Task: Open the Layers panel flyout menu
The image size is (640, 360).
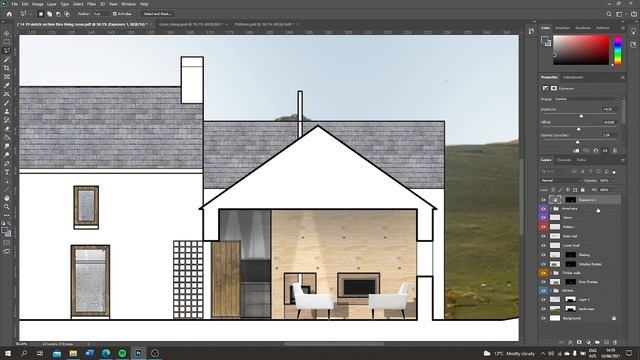Action: click(622, 160)
